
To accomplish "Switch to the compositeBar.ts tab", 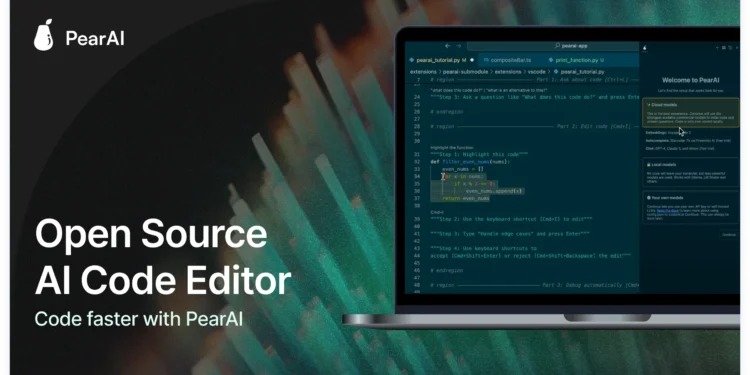I will point(510,60).
